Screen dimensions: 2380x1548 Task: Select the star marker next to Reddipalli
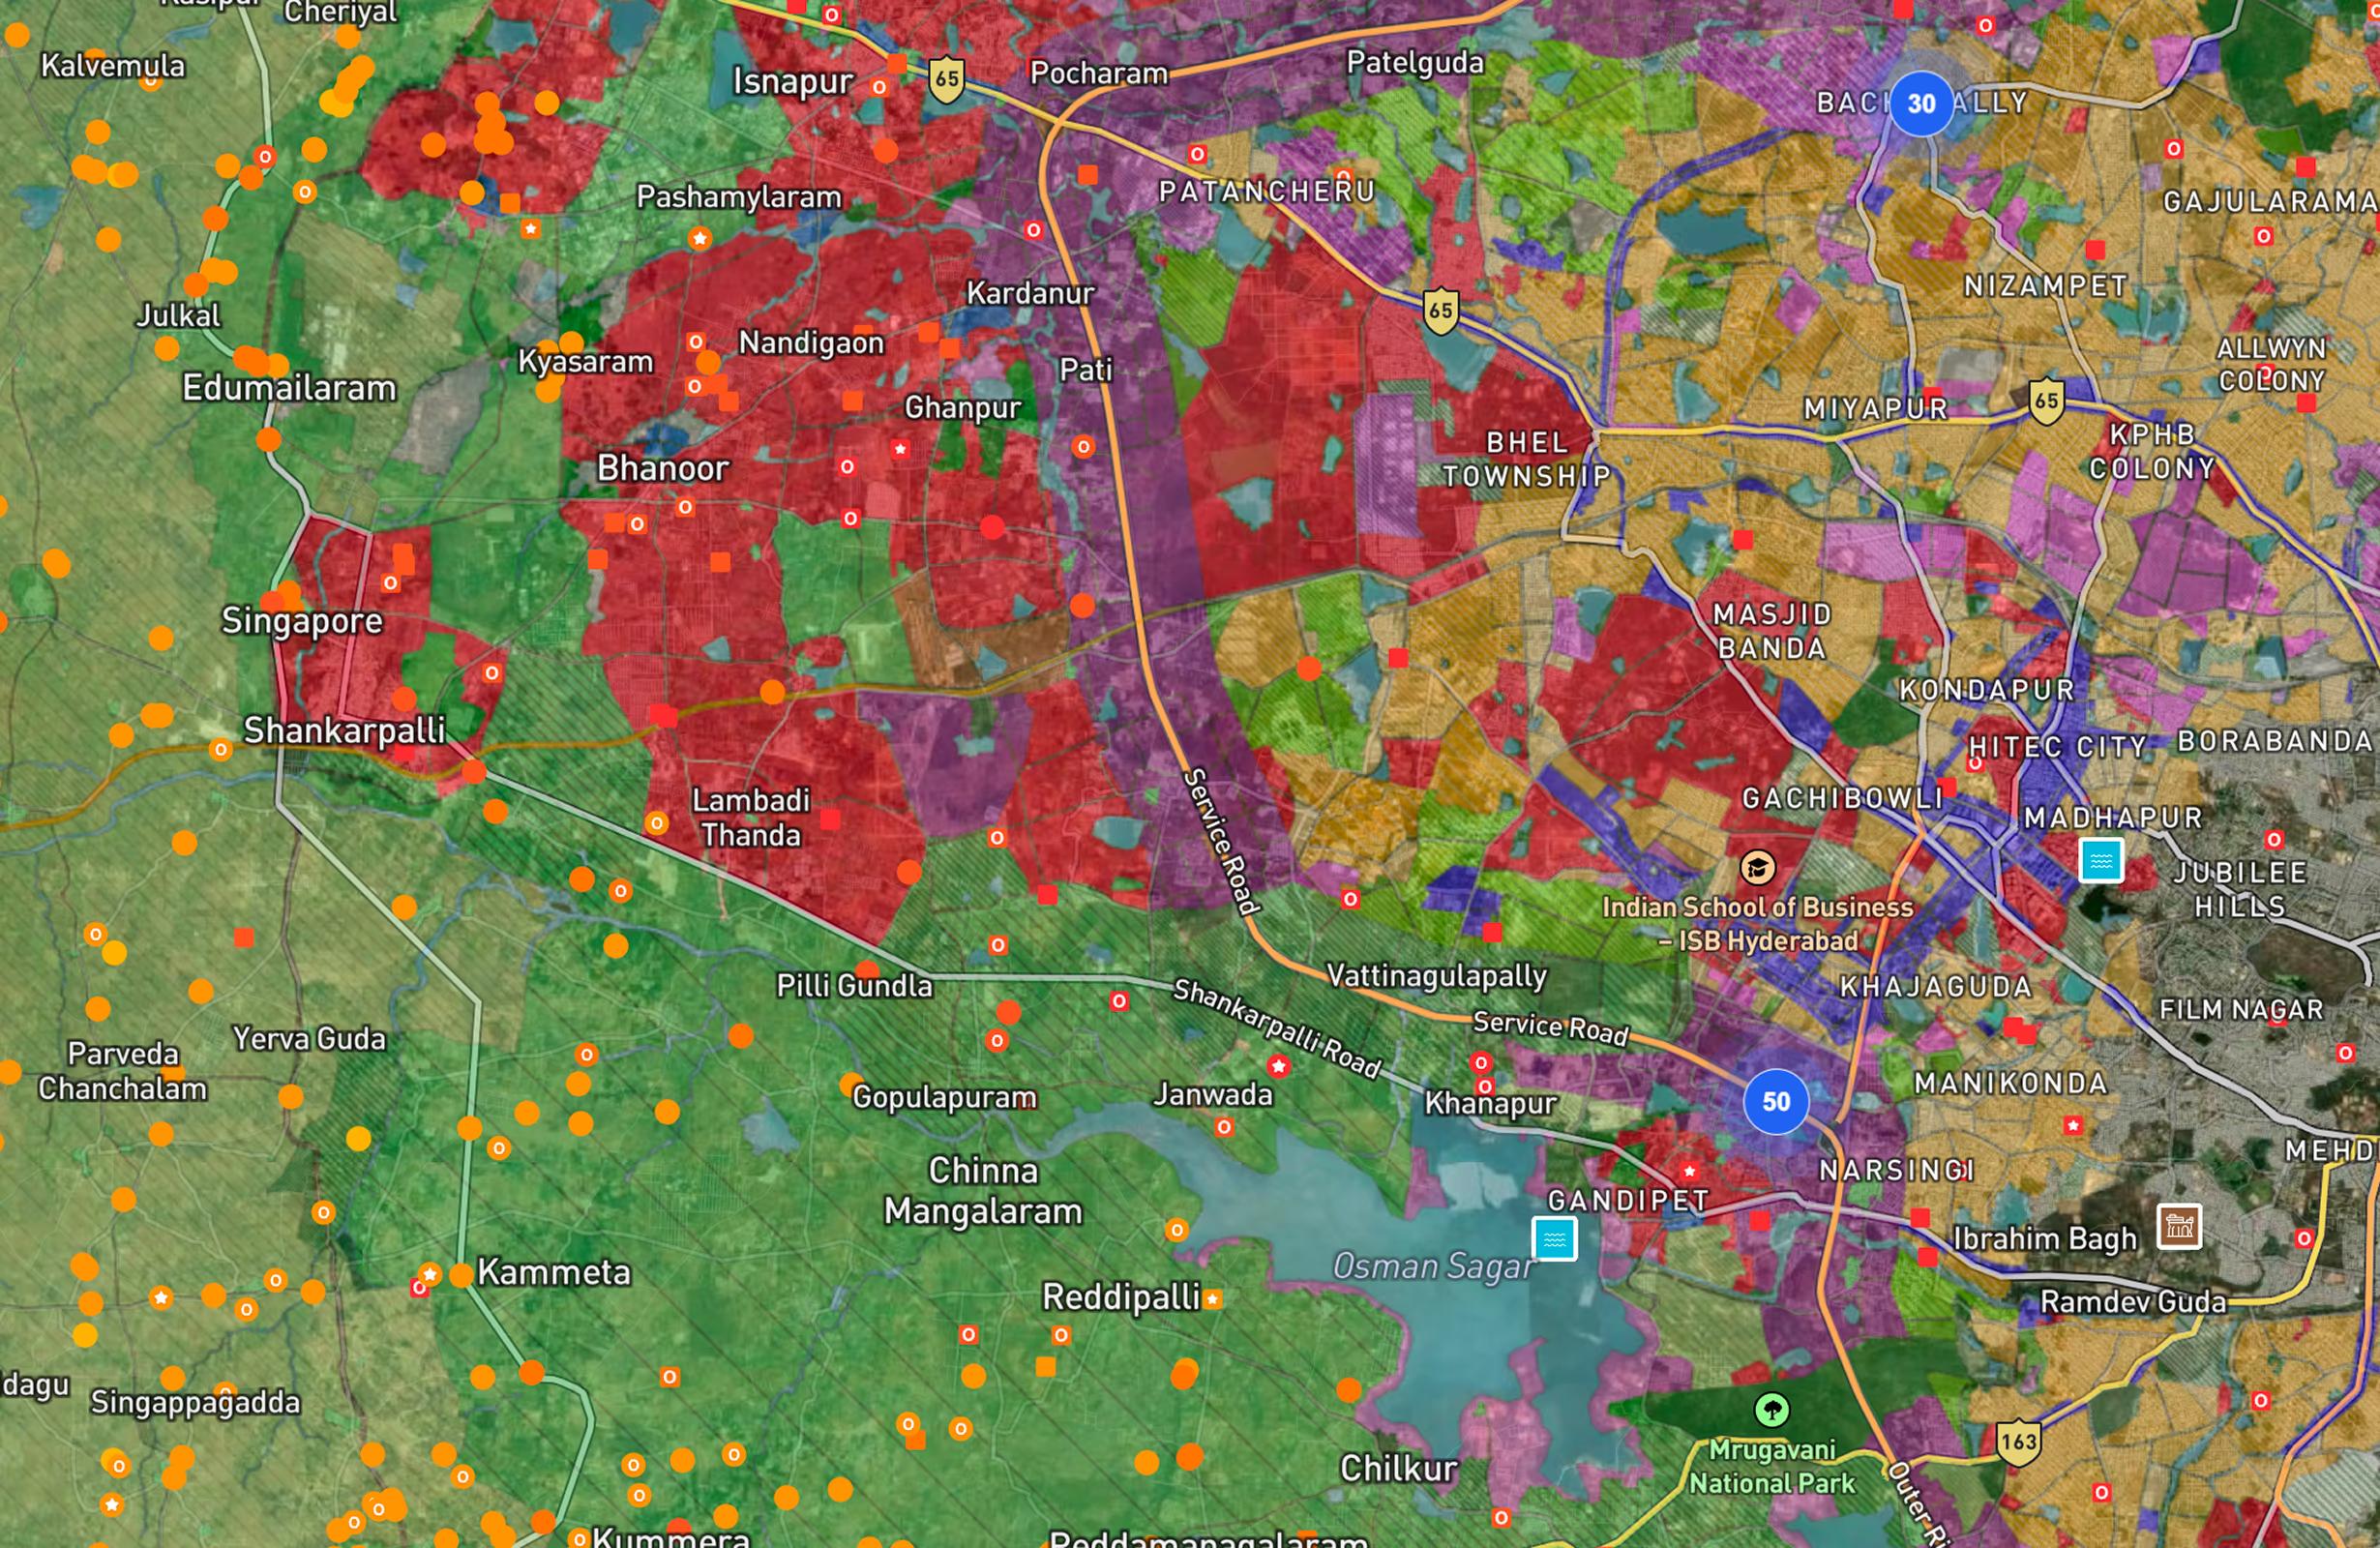coord(1212,1299)
